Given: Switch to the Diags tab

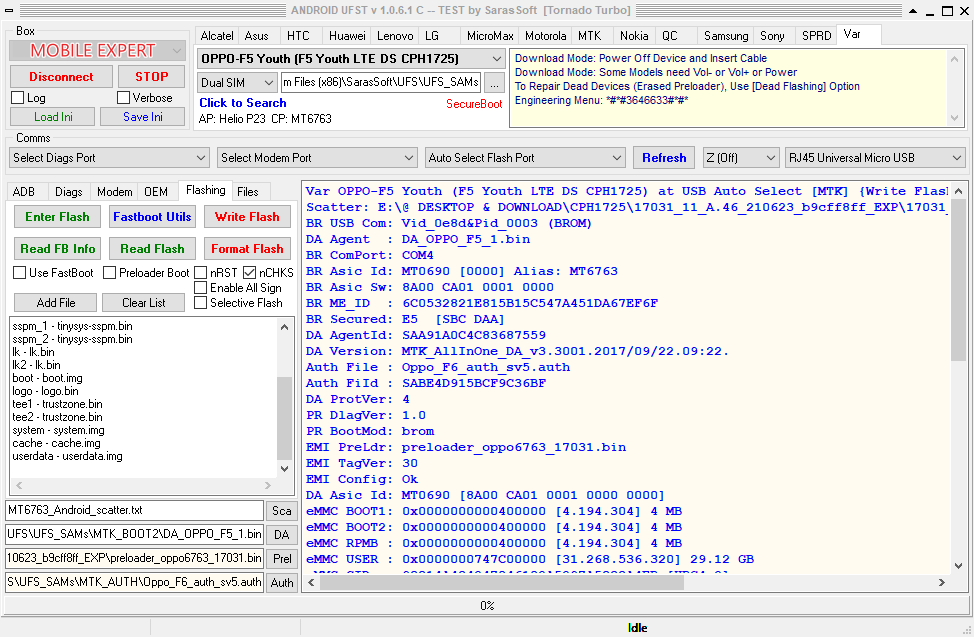Looking at the screenshot, I should coord(68,191).
